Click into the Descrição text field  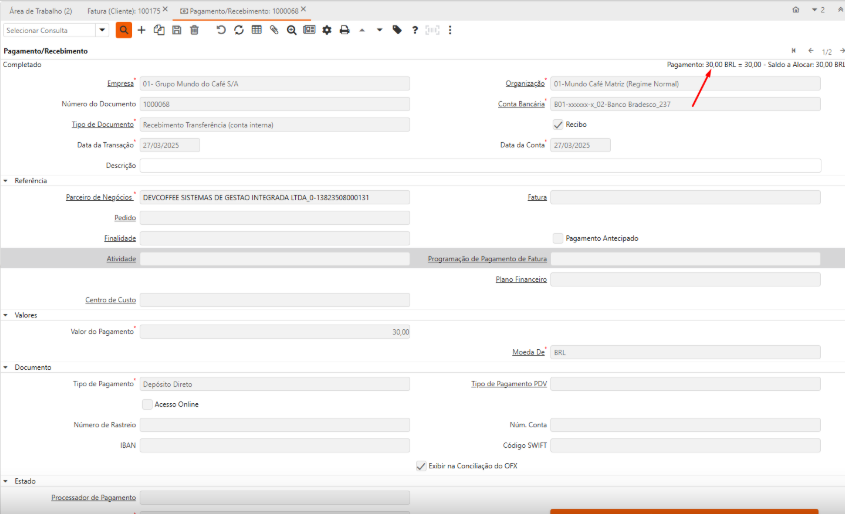pos(480,165)
